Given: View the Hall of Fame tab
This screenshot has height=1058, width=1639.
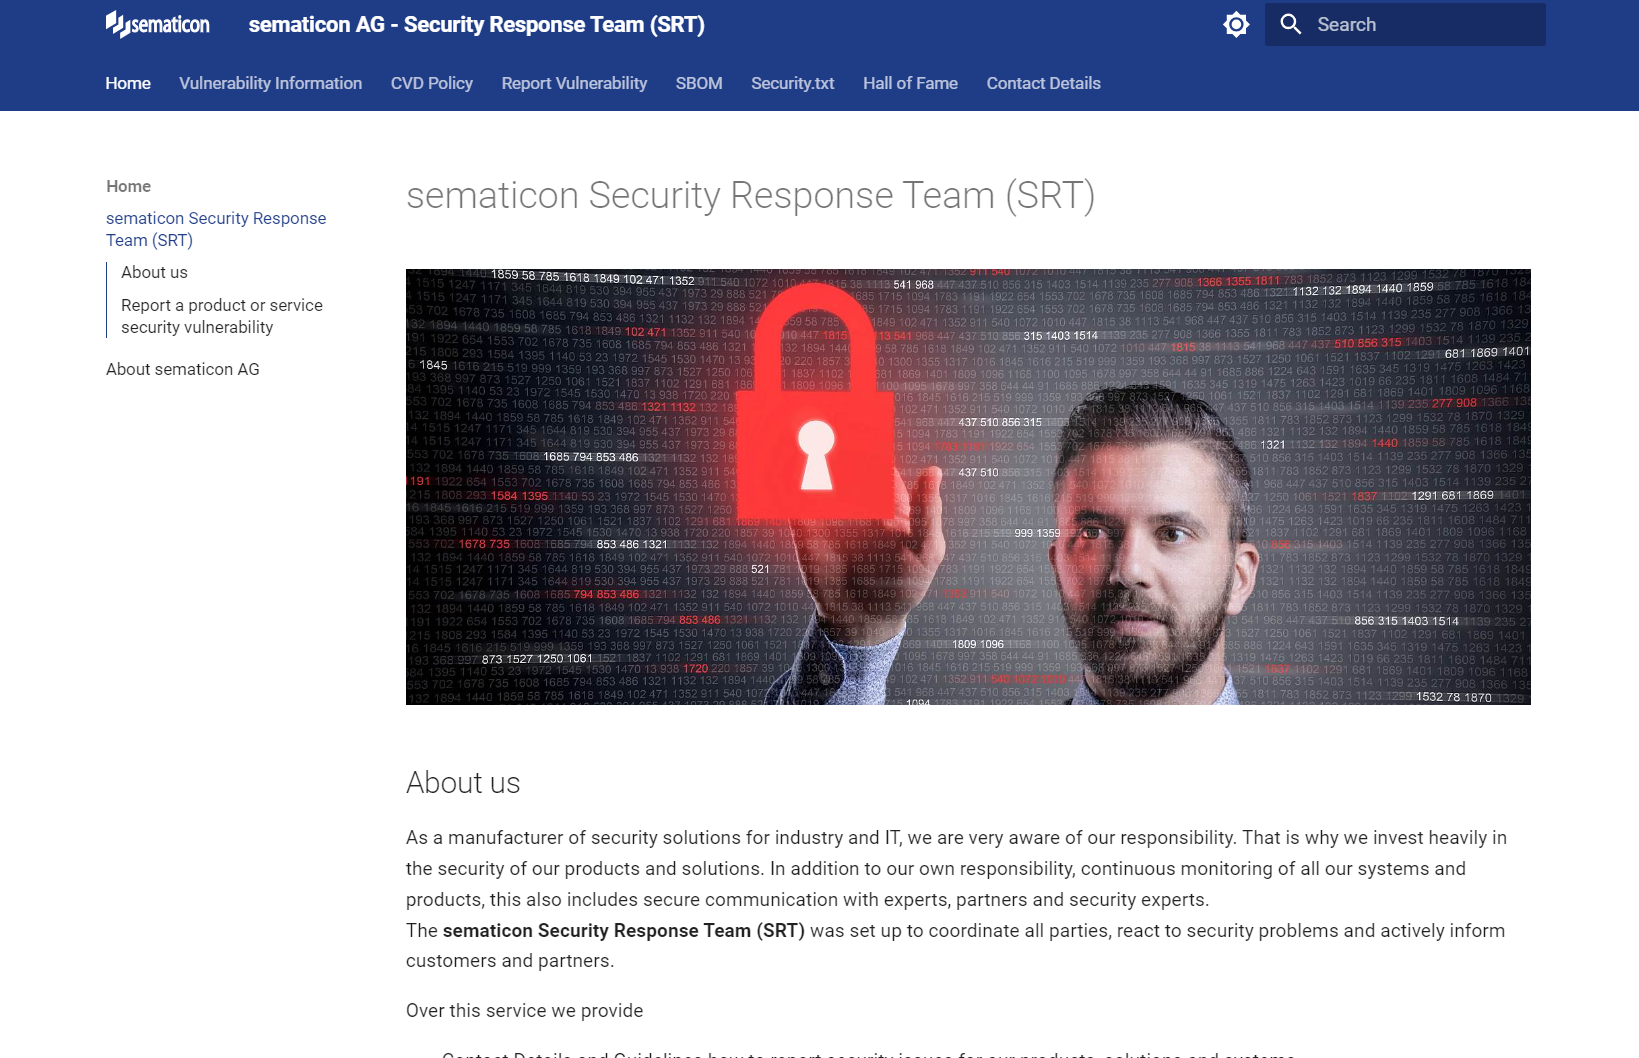Looking at the screenshot, I should pyautogui.click(x=910, y=83).
